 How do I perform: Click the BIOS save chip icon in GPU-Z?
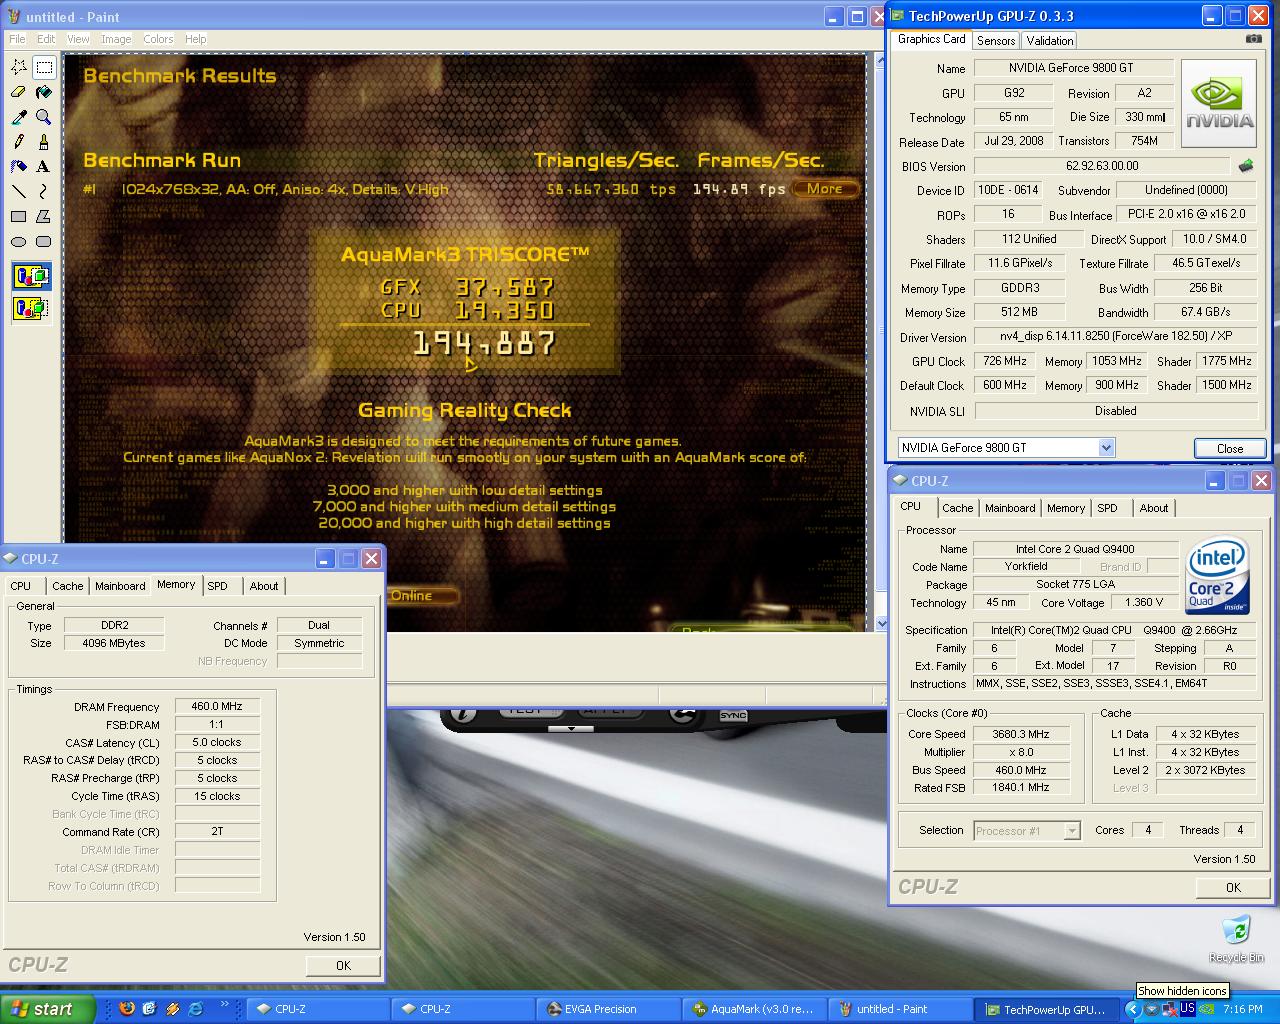(x=1246, y=166)
